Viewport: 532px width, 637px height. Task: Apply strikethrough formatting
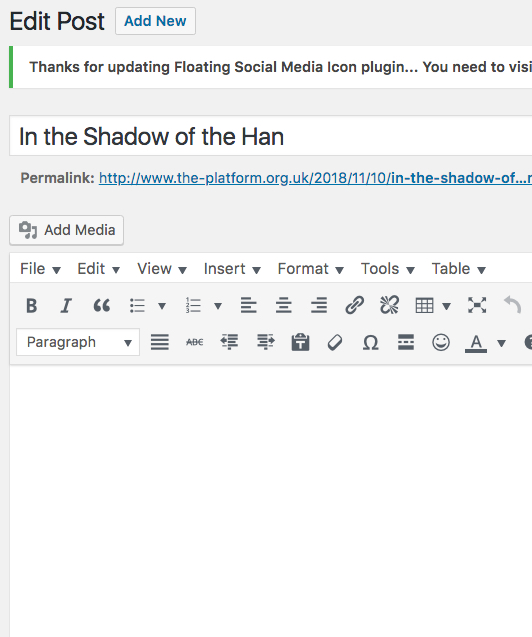click(x=195, y=342)
